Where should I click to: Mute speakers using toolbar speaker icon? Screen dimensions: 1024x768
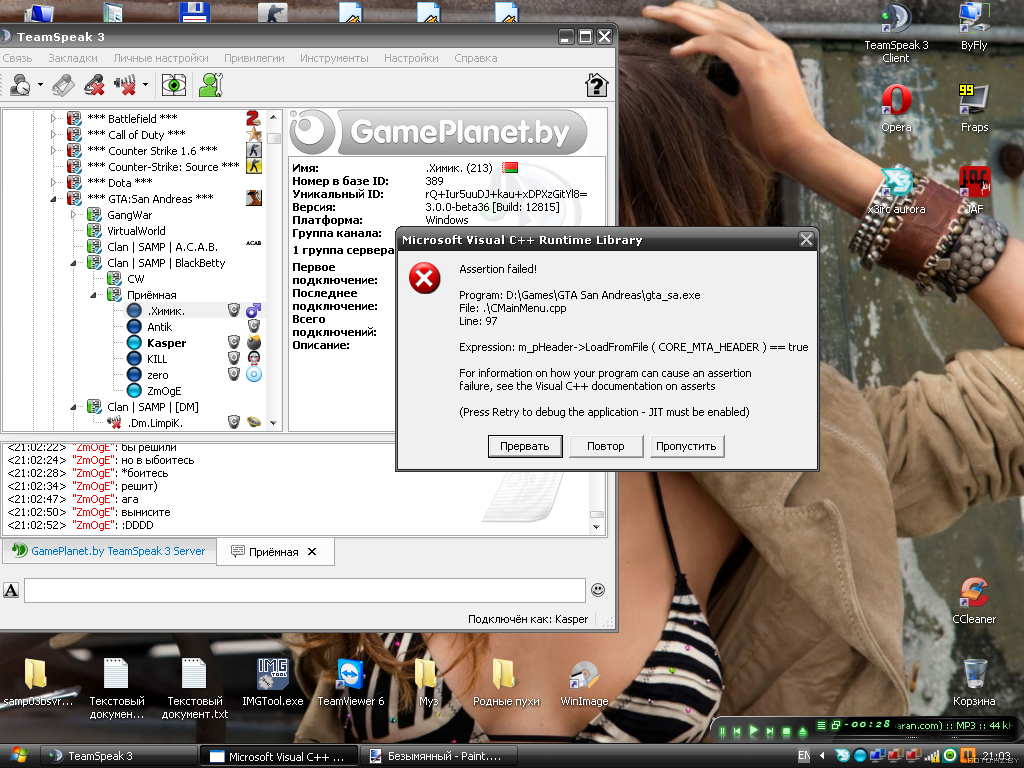point(125,85)
